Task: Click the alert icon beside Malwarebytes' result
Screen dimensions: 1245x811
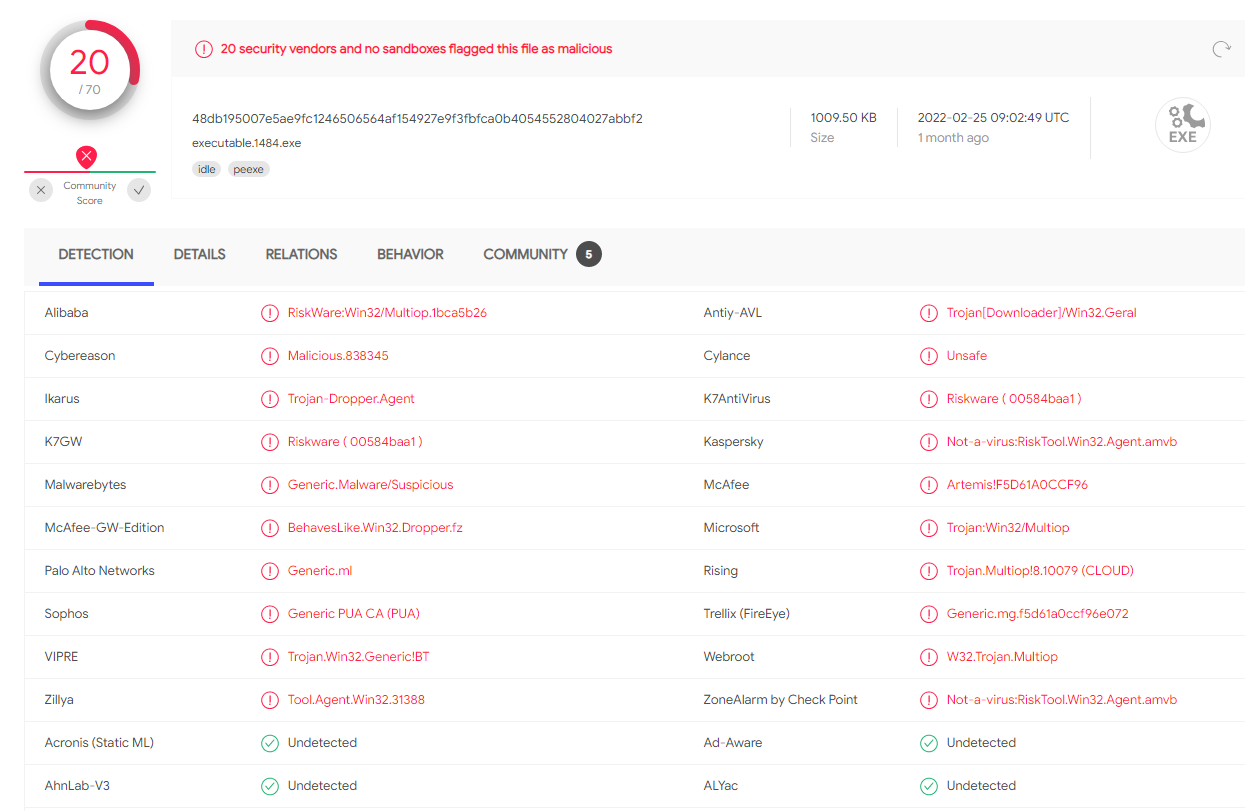Action: pos(270,485)
